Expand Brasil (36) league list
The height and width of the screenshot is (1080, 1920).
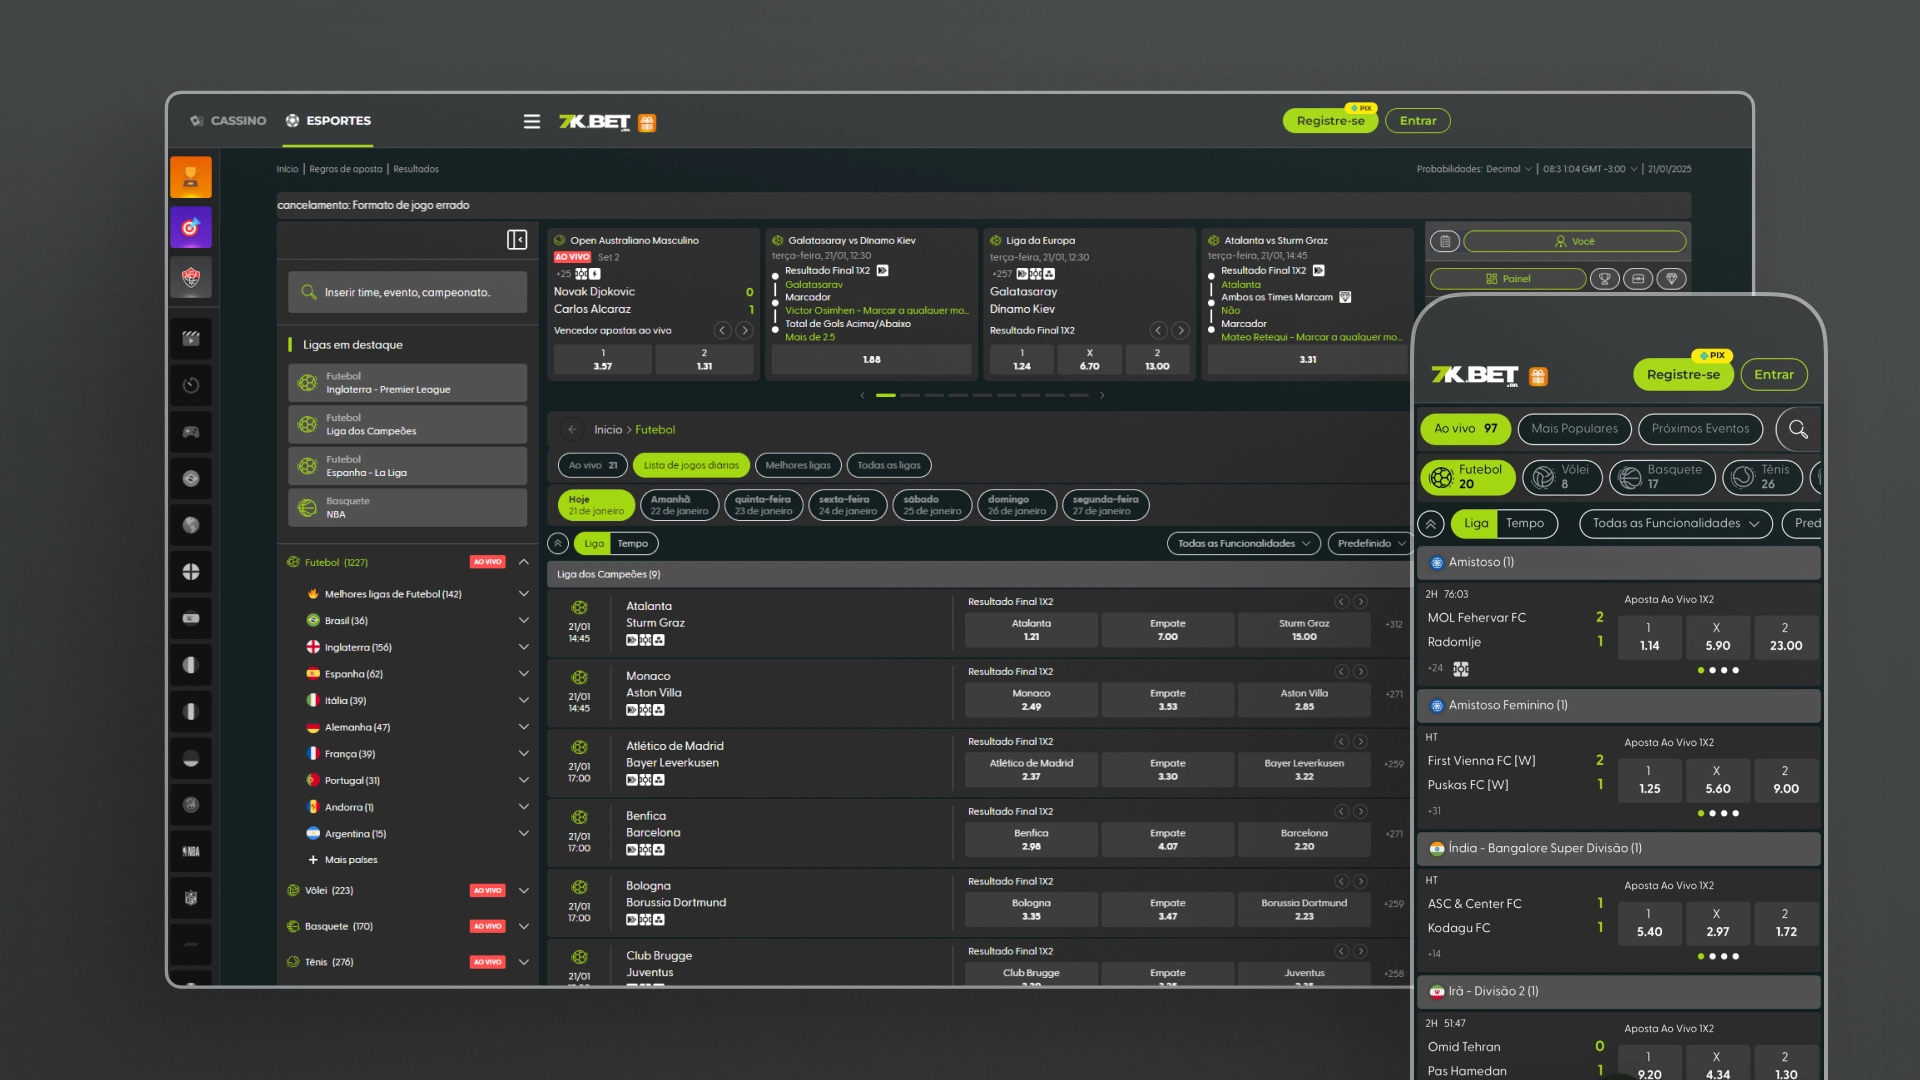(x=524, y=621)
